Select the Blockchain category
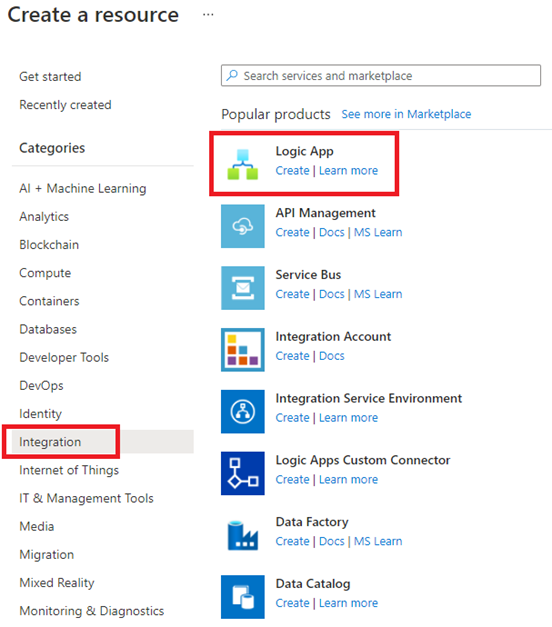 point(49,245)
